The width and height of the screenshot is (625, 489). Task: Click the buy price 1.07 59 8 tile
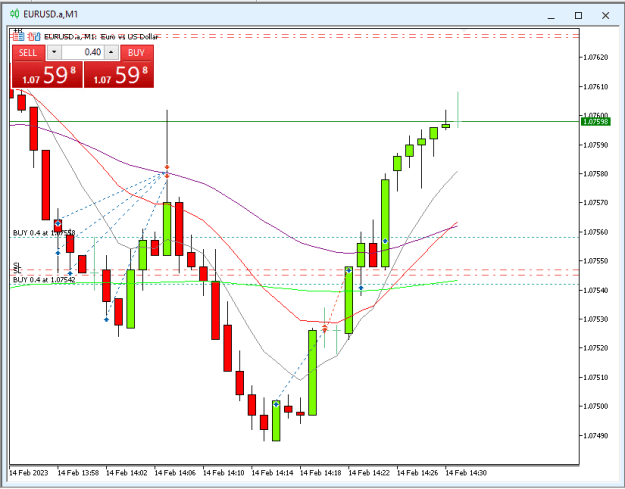click(x=119, y=75)
